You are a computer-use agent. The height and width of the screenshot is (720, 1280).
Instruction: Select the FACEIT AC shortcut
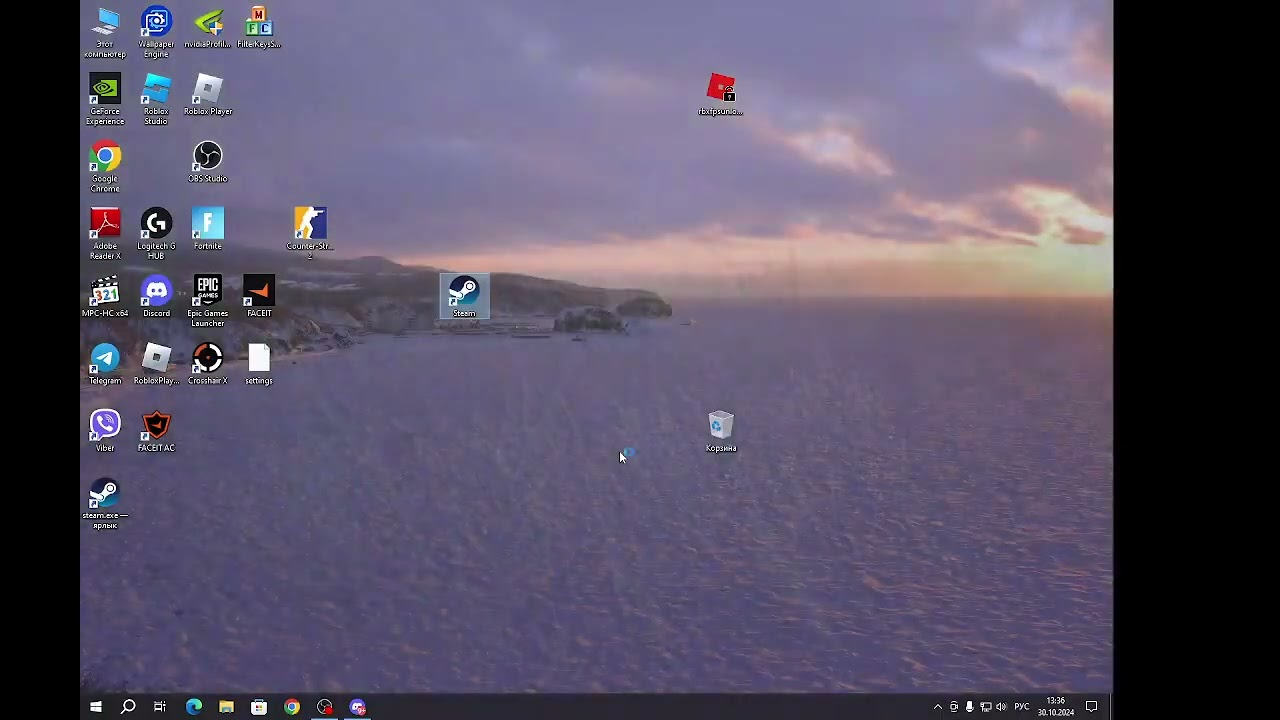[156, 431]
